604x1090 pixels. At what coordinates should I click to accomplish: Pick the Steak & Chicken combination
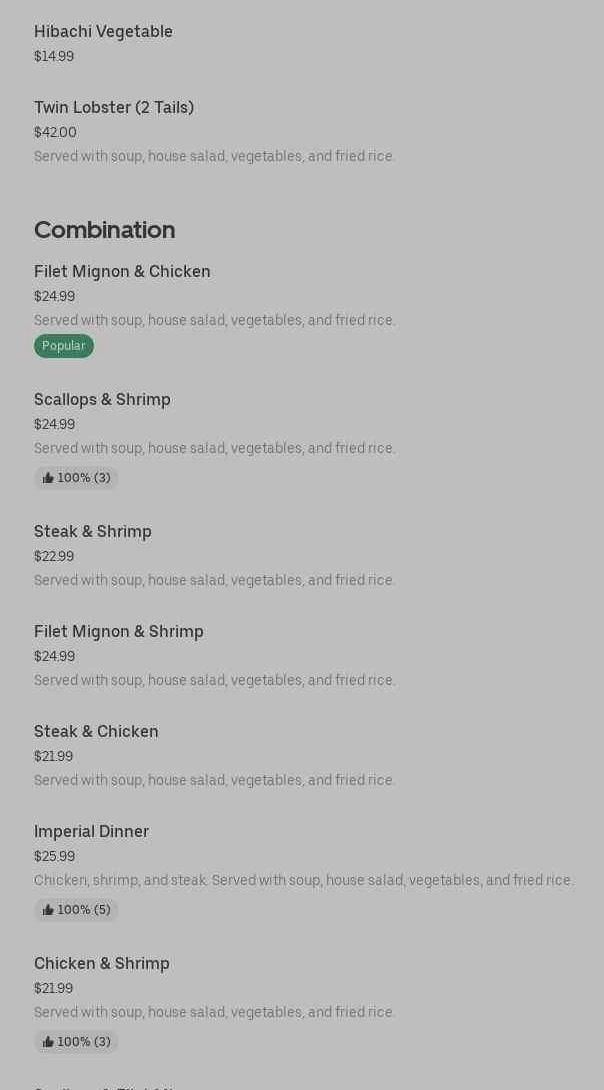tap(96, 732)
